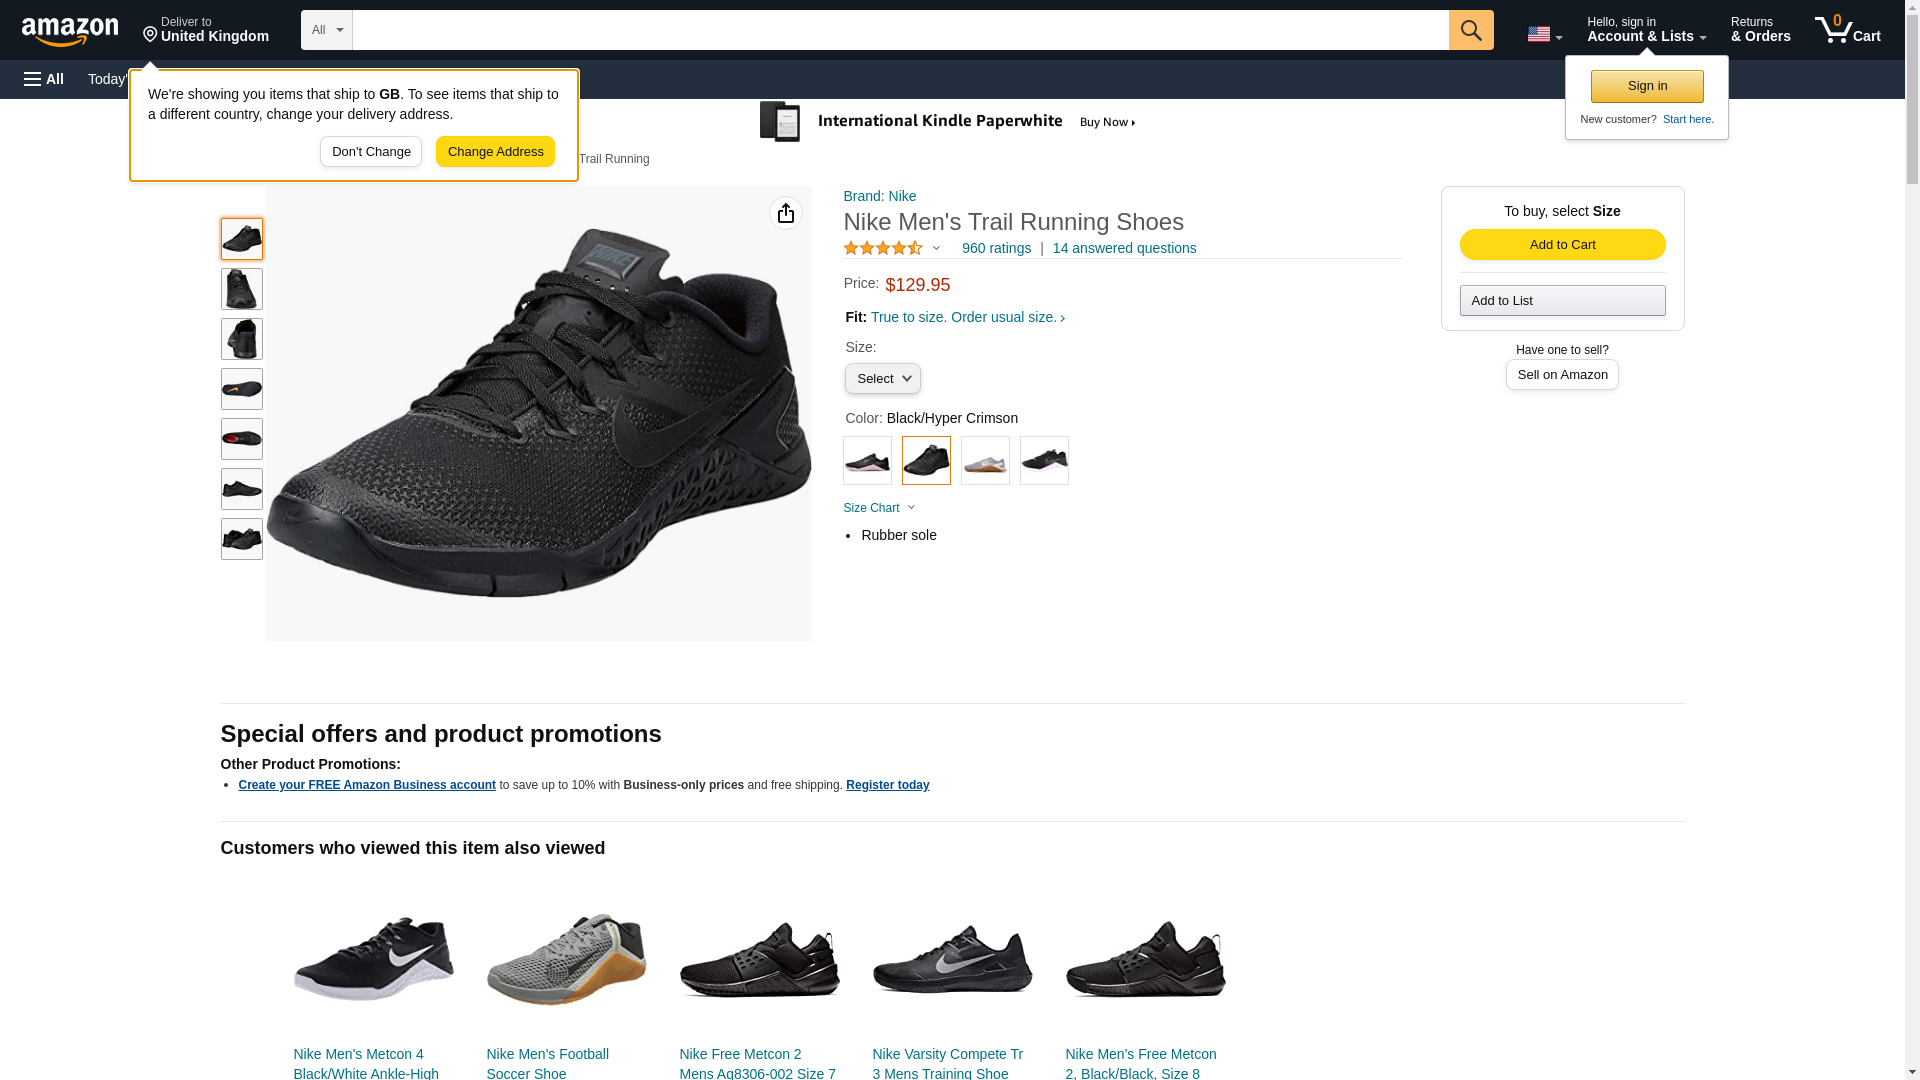Select the grey gum-sole color swatch

coord(985,461)
